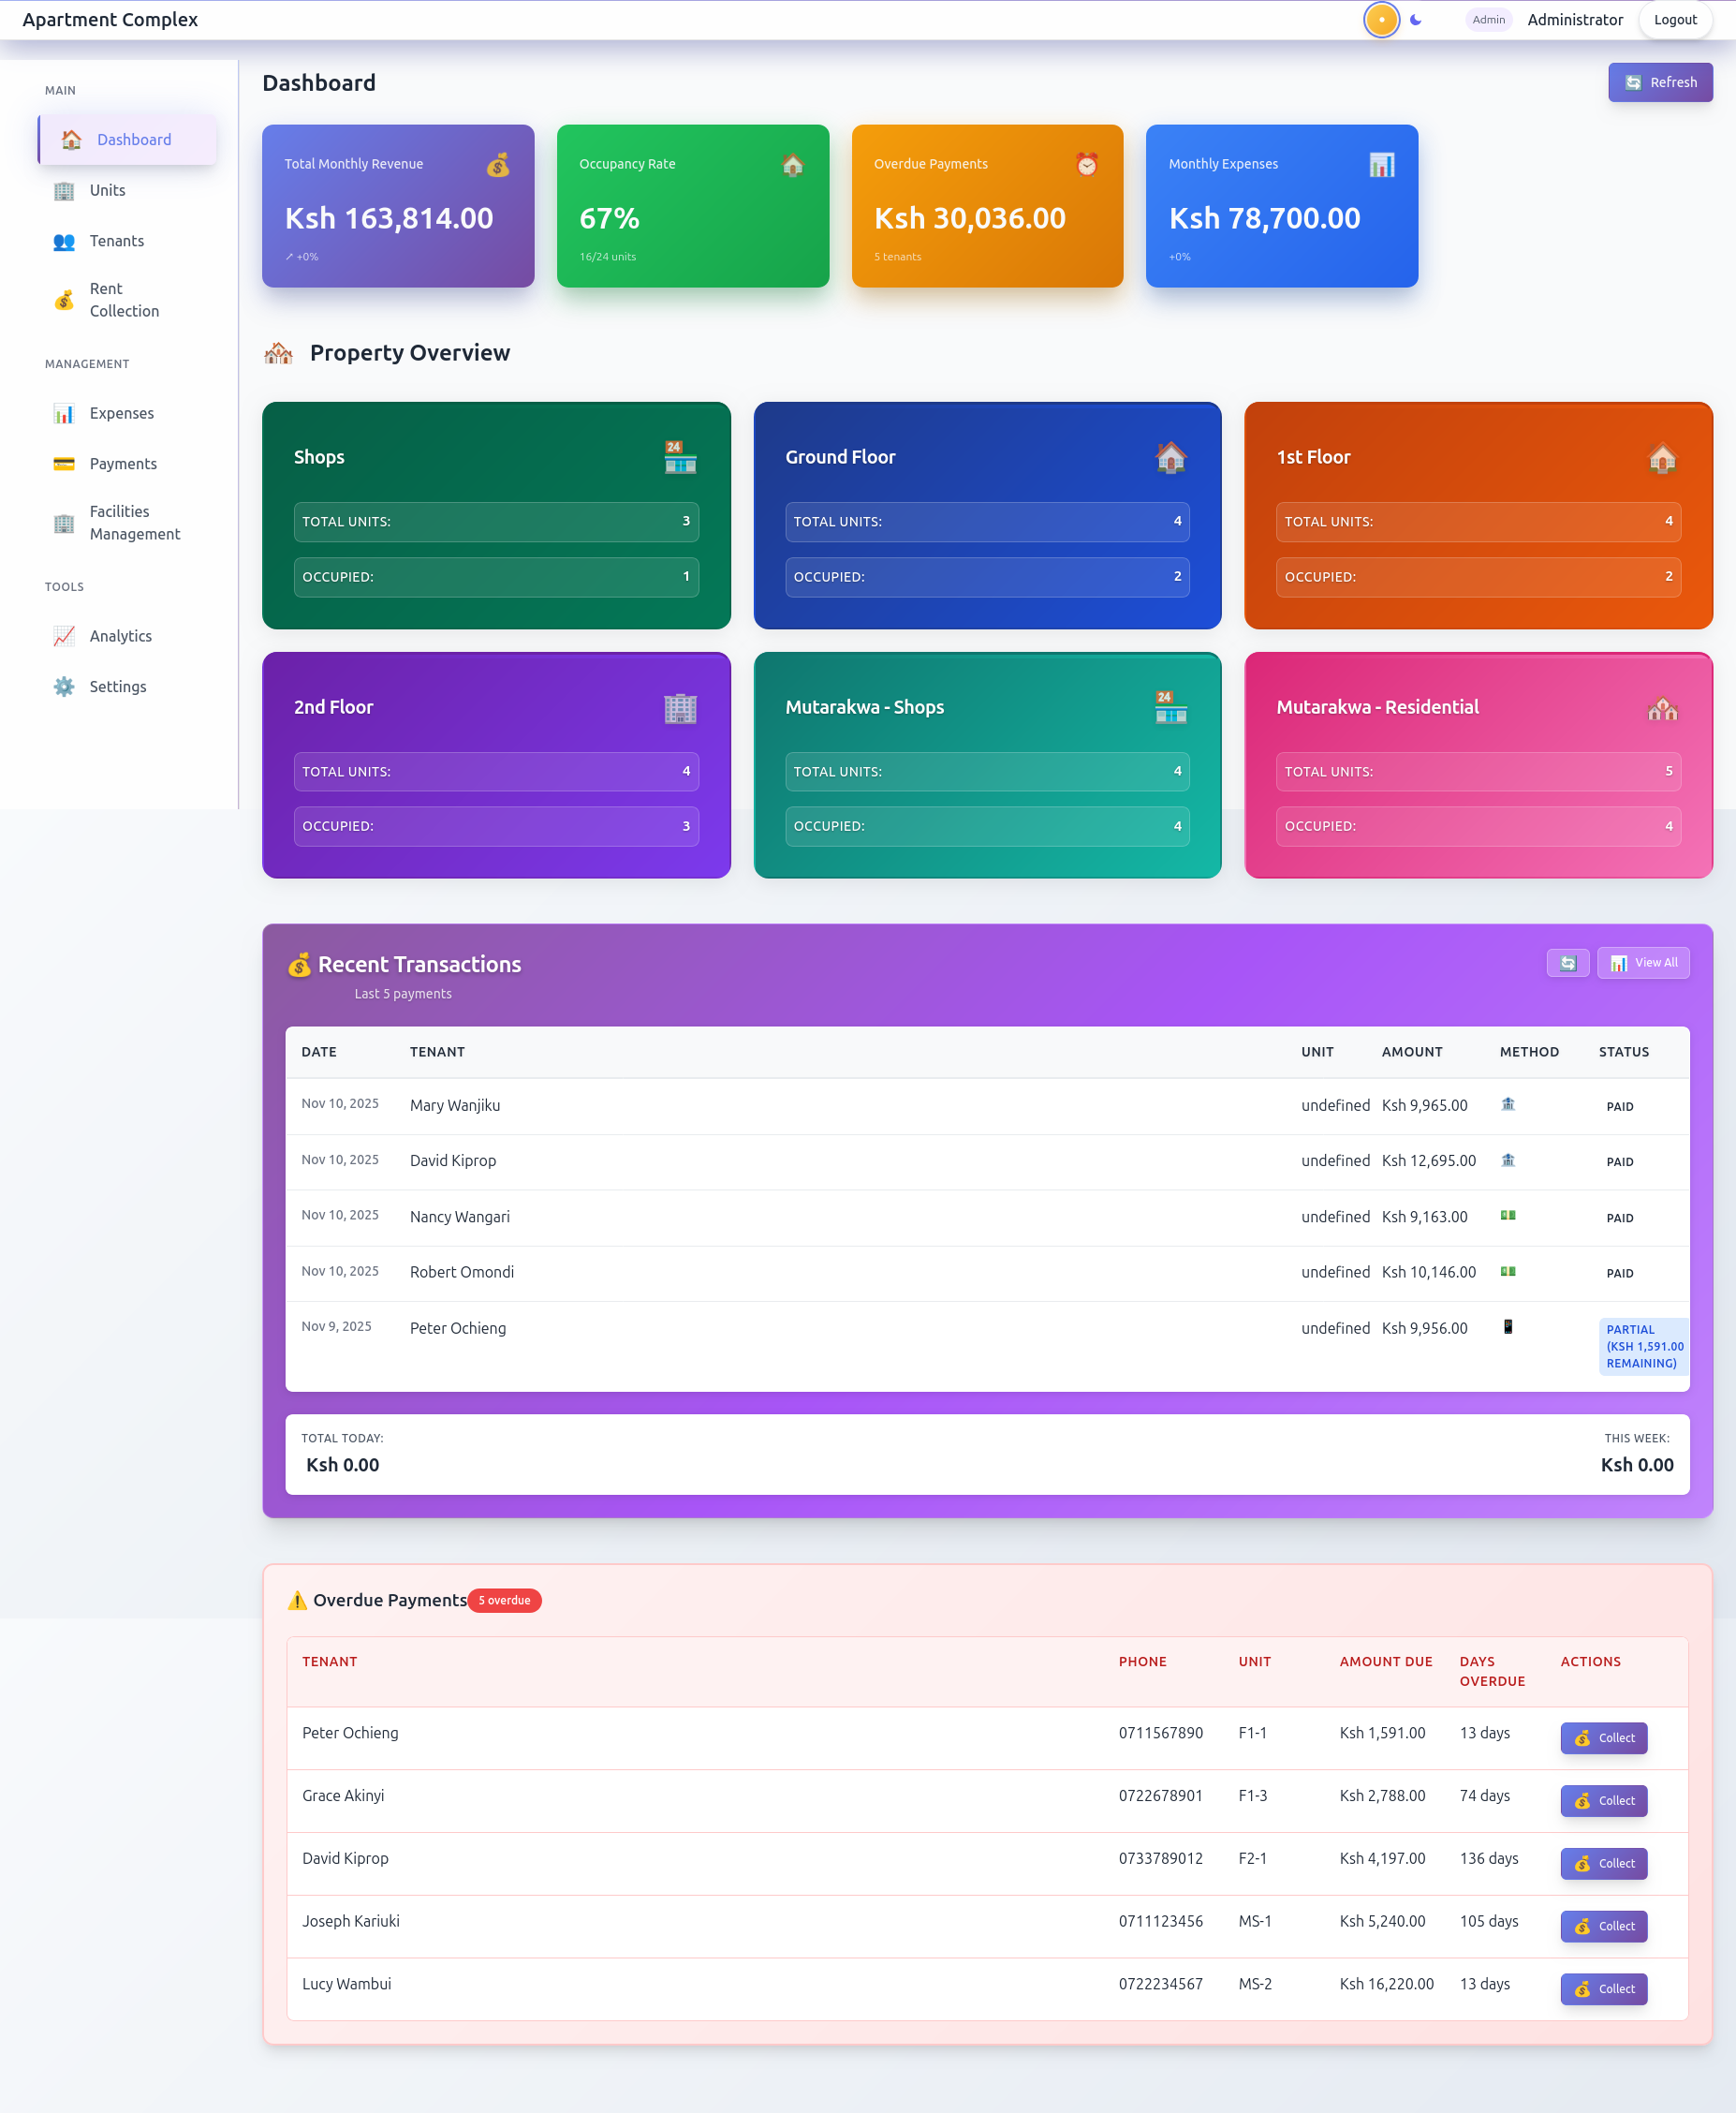Launch Analytics via the graph icon
This screenshot has height=2113, width=1736.
tap(63, 636)
